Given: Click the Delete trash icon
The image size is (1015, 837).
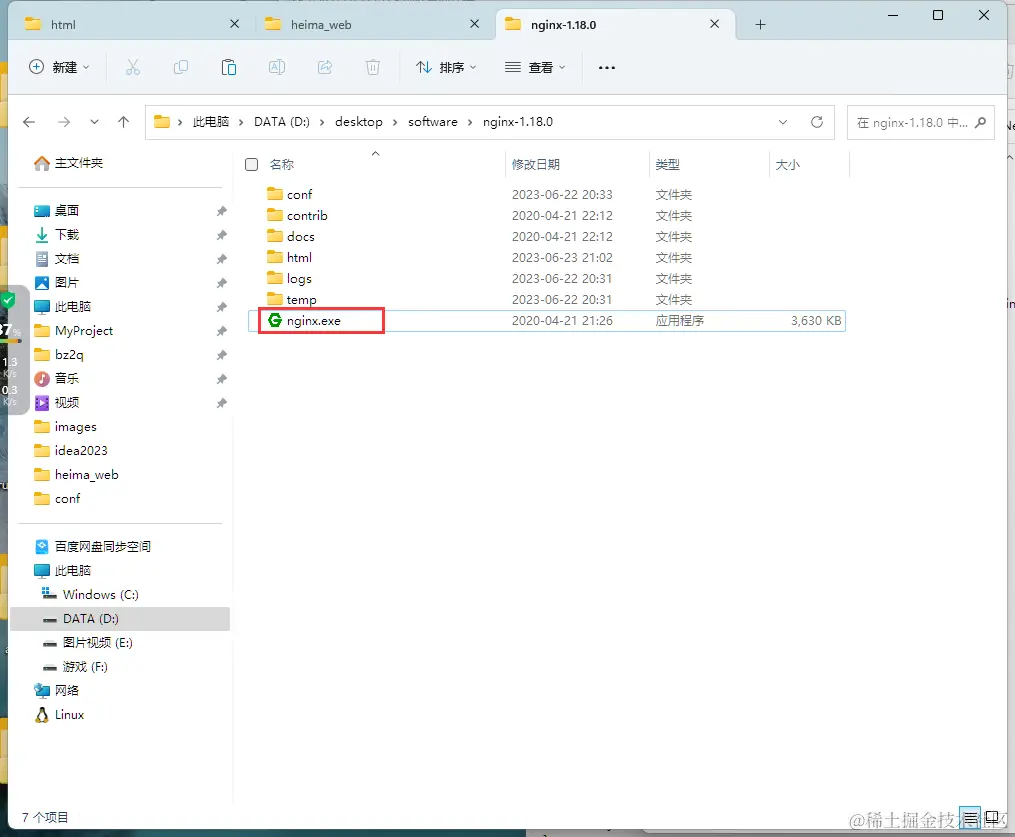Looking at the screenshot, I should pos(373,67).
